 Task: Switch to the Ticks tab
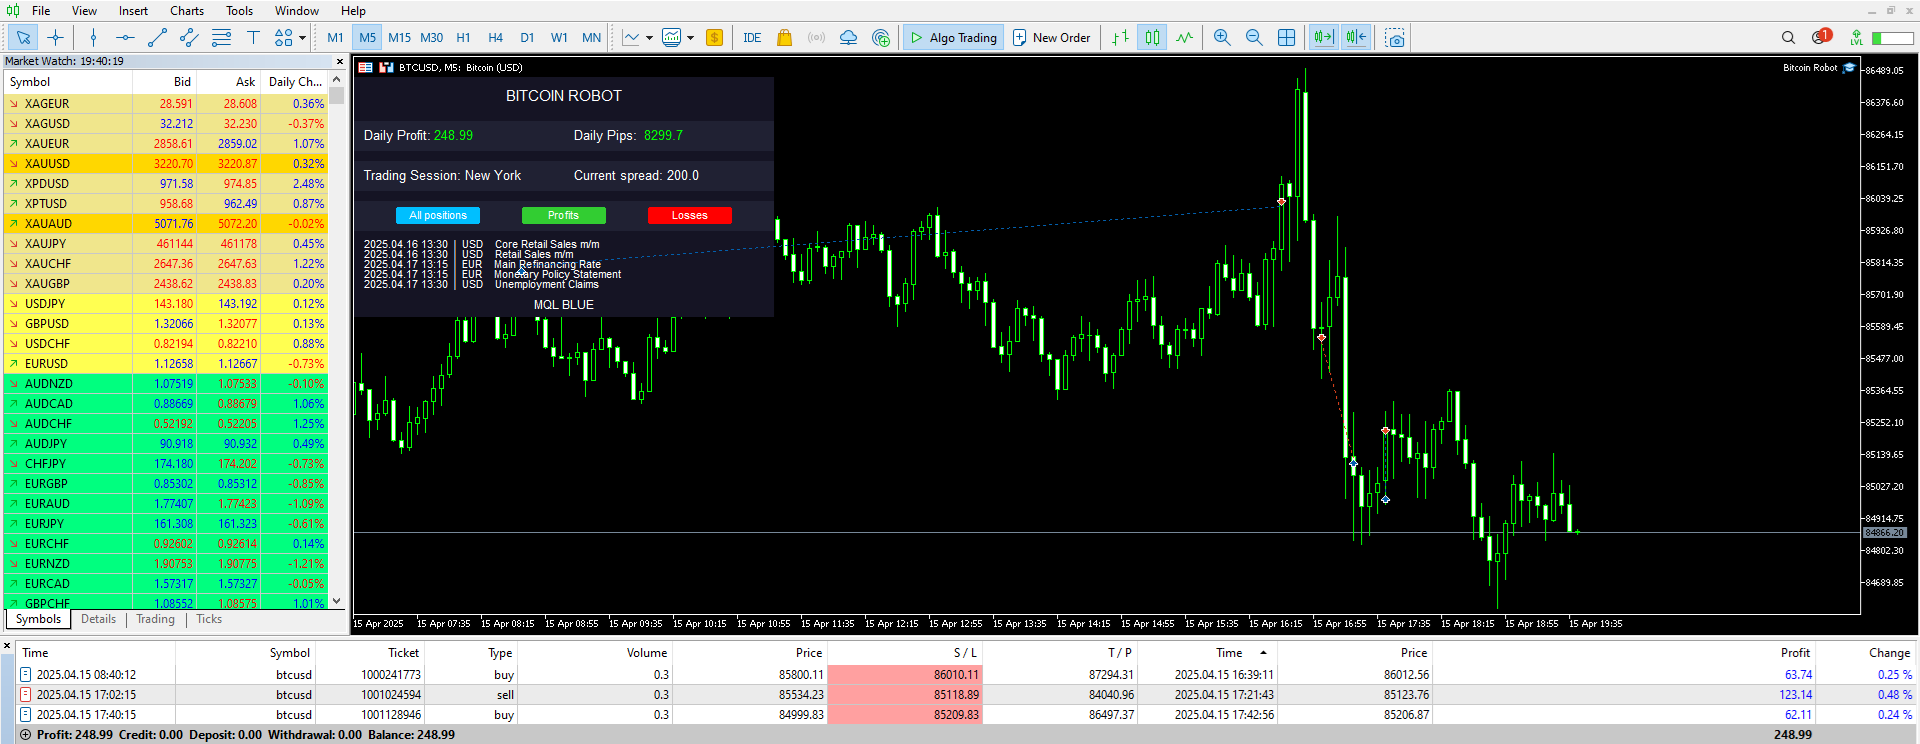pos(209,620)
